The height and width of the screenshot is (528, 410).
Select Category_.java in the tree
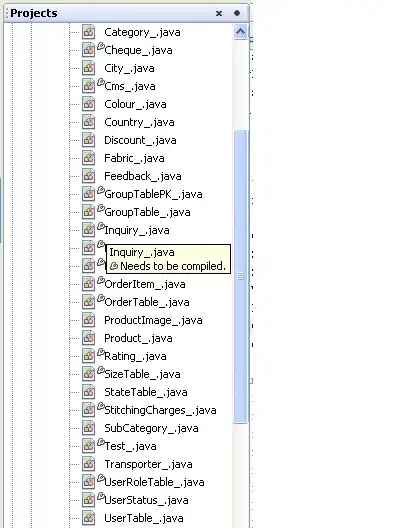click(x=142, y=32)
